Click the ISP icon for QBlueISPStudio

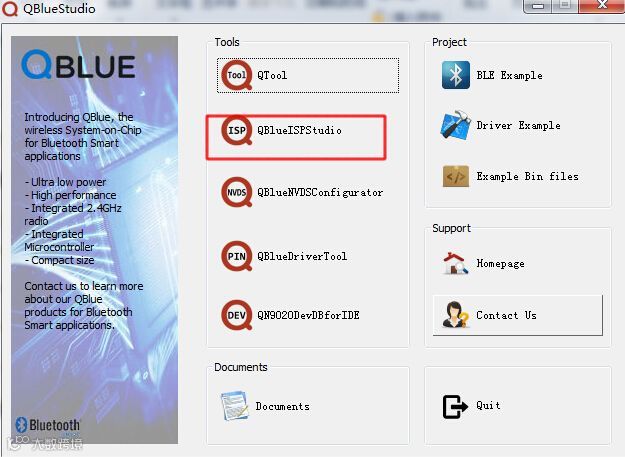tap(237, 130)
